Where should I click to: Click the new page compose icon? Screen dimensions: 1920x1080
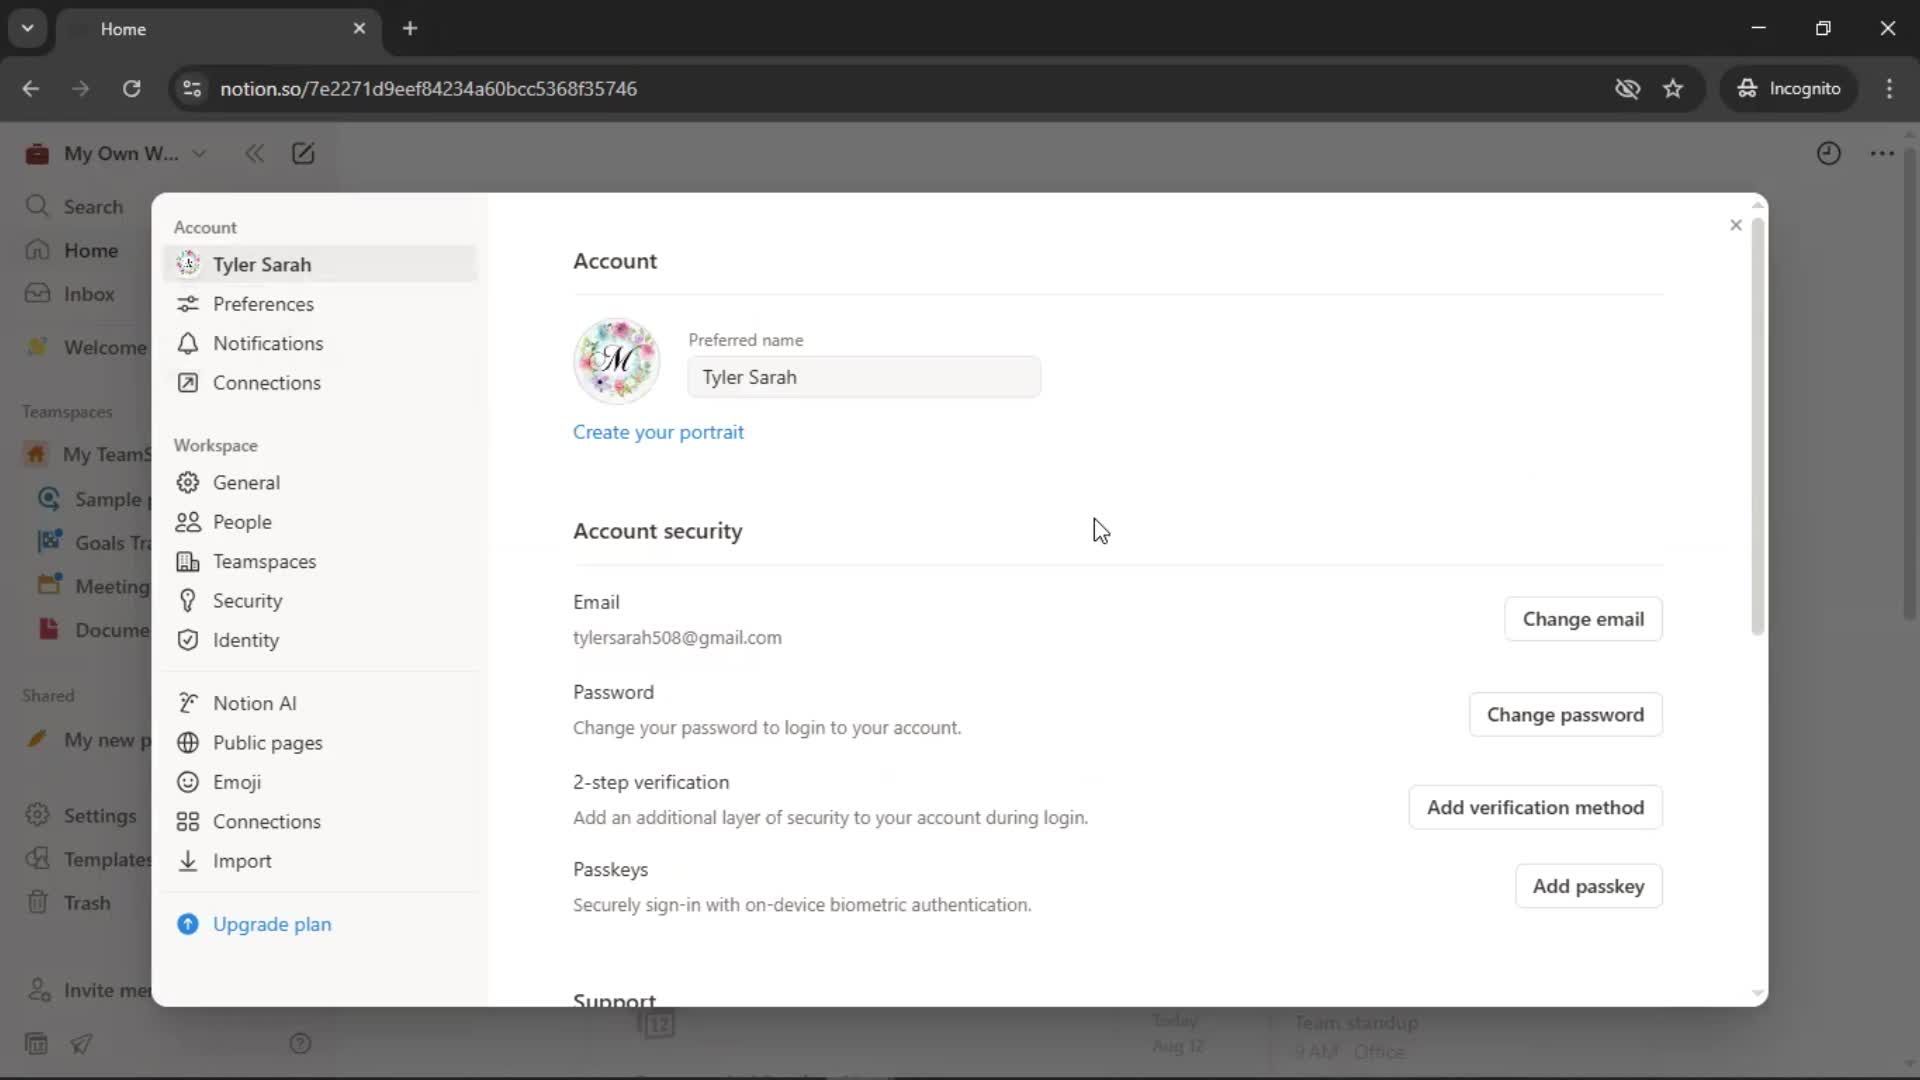click(x=303, y=153)
